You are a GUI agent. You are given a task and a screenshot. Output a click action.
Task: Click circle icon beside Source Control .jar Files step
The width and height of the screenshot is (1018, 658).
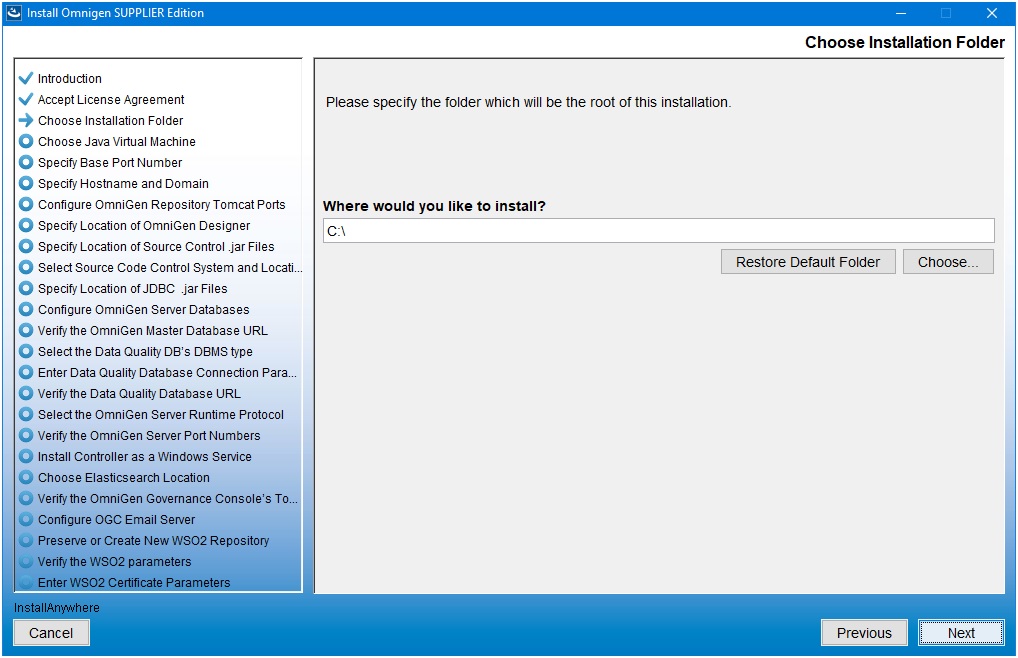[26, 246]
